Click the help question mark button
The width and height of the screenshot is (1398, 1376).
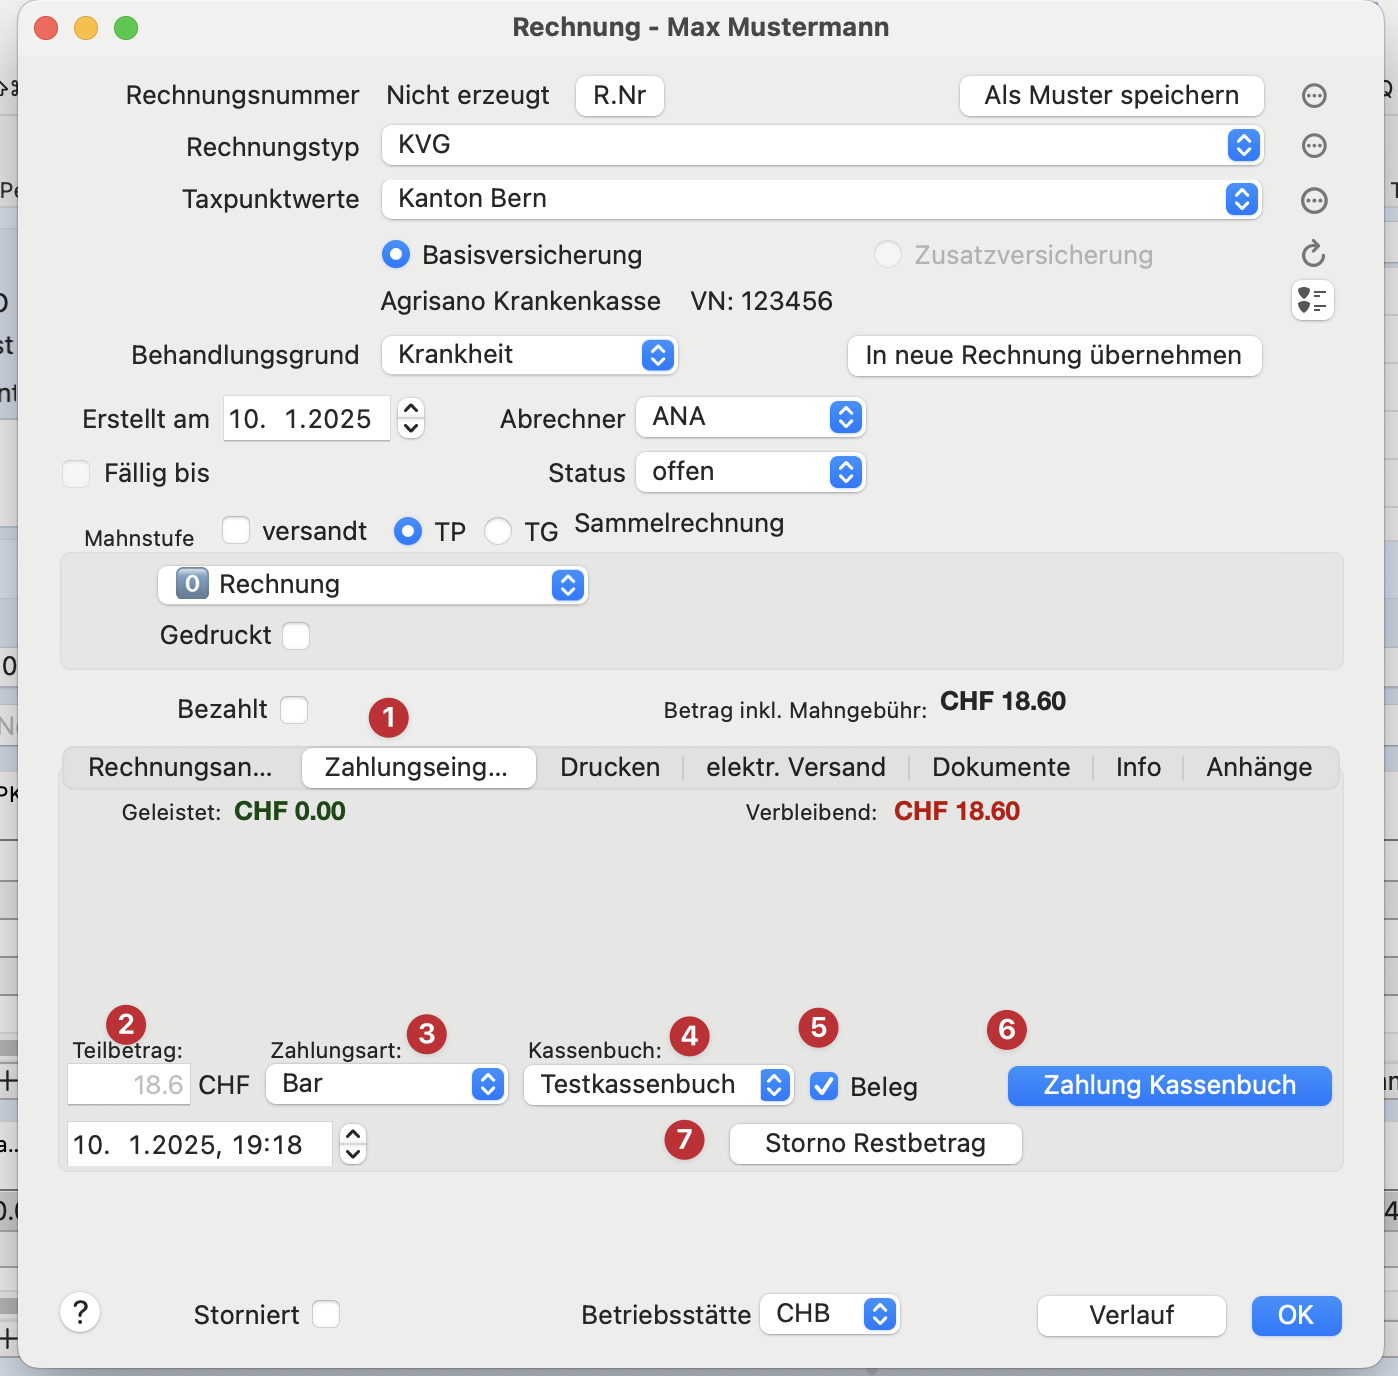pos(81,1312)
